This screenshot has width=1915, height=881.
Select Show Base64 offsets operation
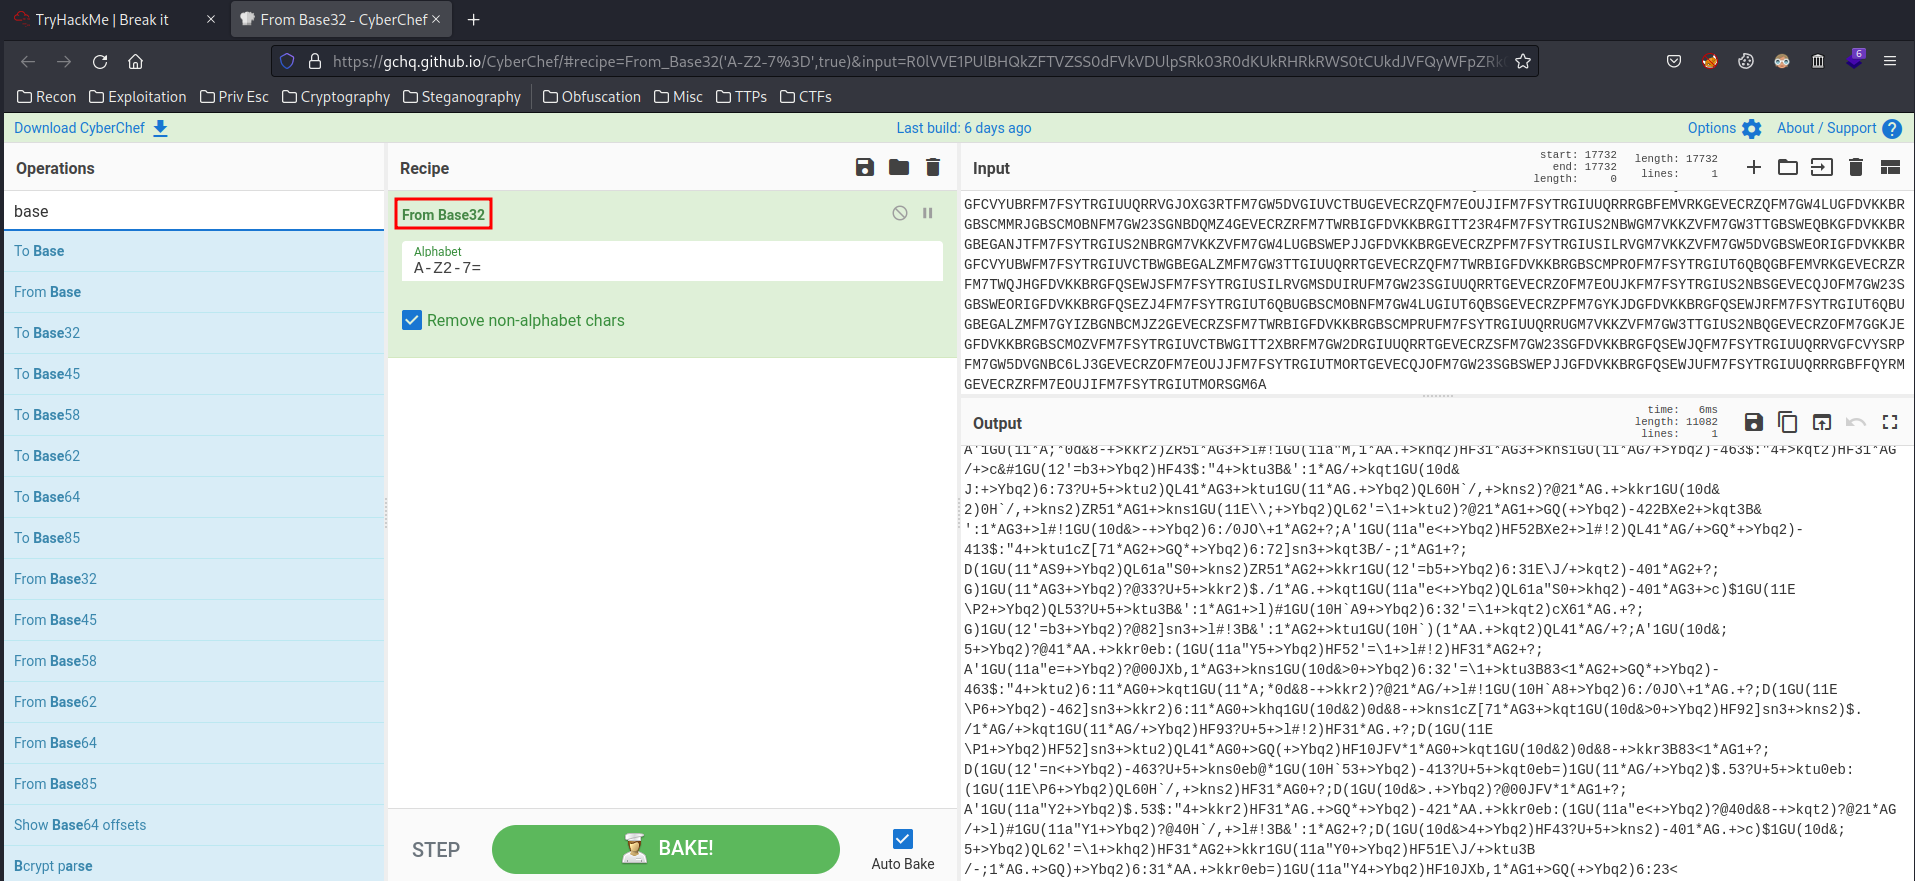[x=194, y=825]
